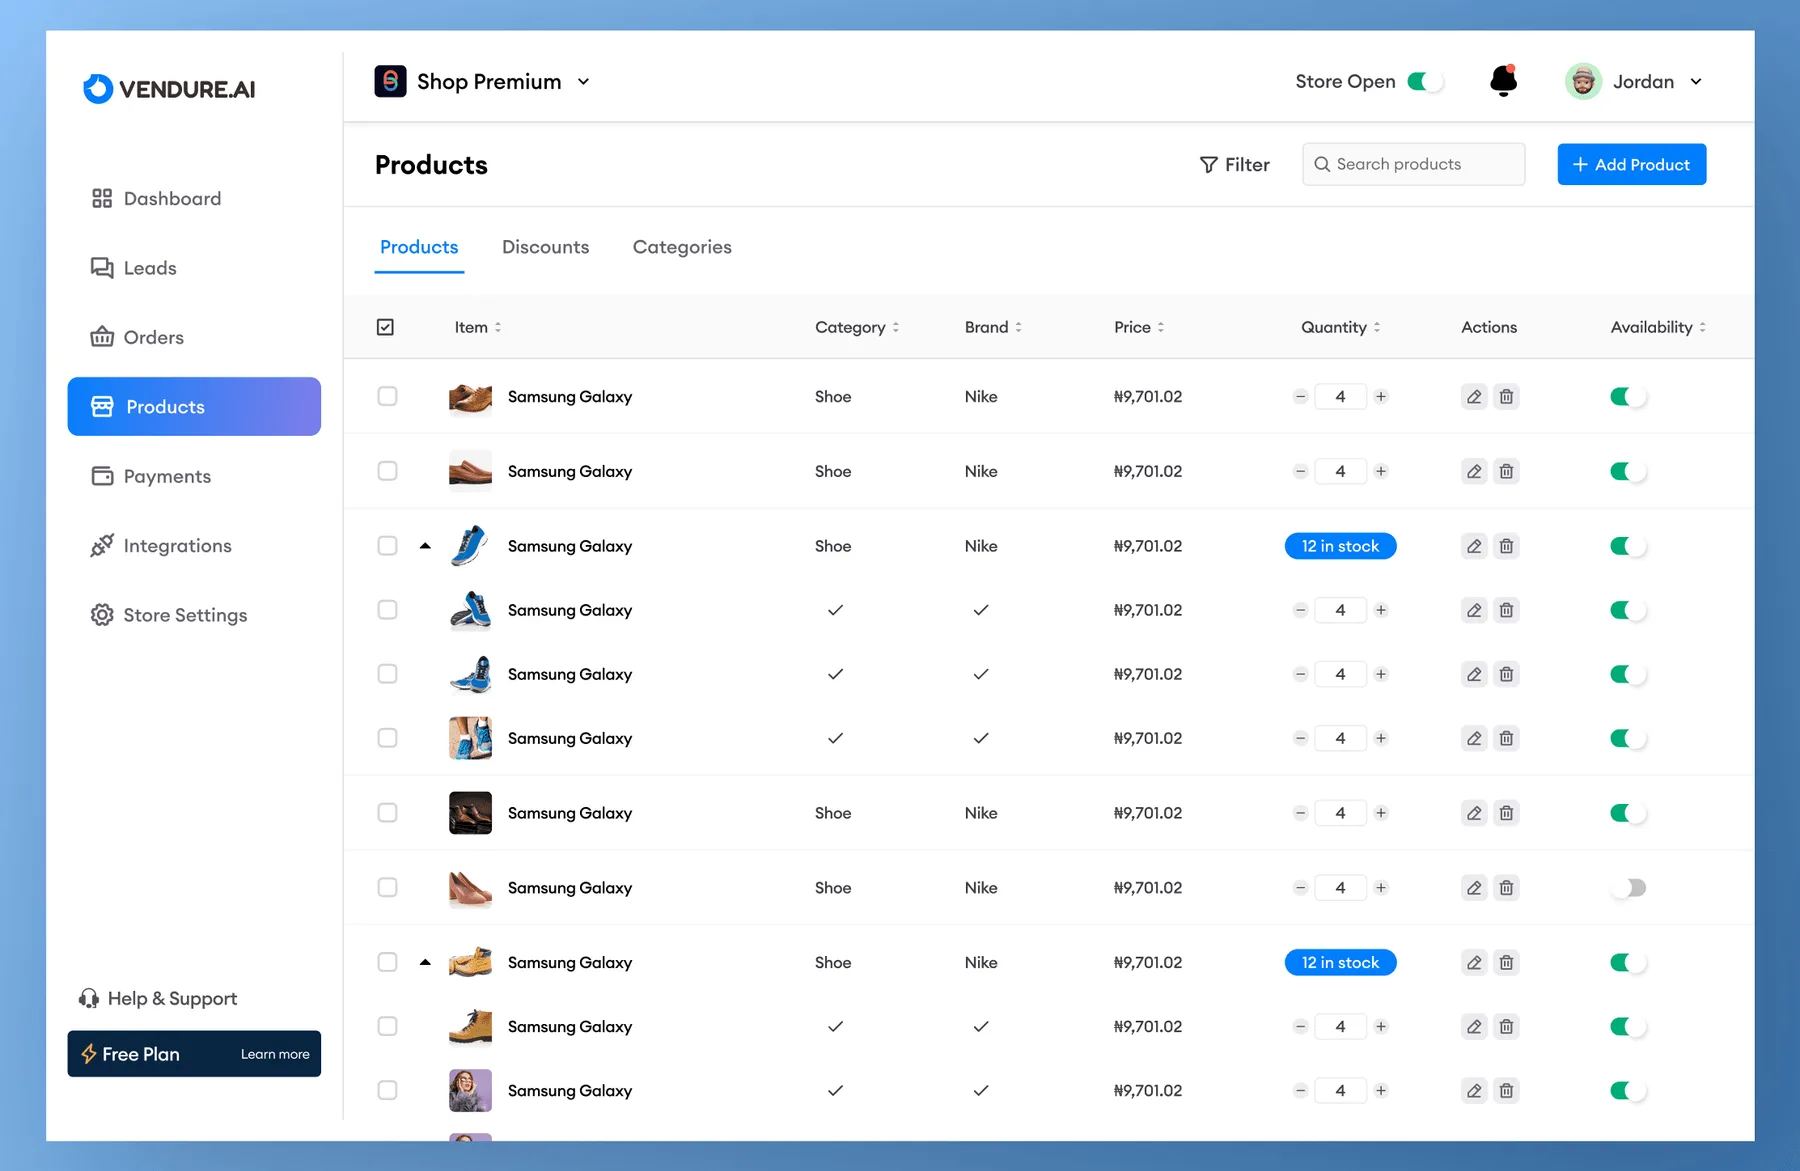
Task: Increase quantity for the brown loafer row
Action: (1381, 471)
